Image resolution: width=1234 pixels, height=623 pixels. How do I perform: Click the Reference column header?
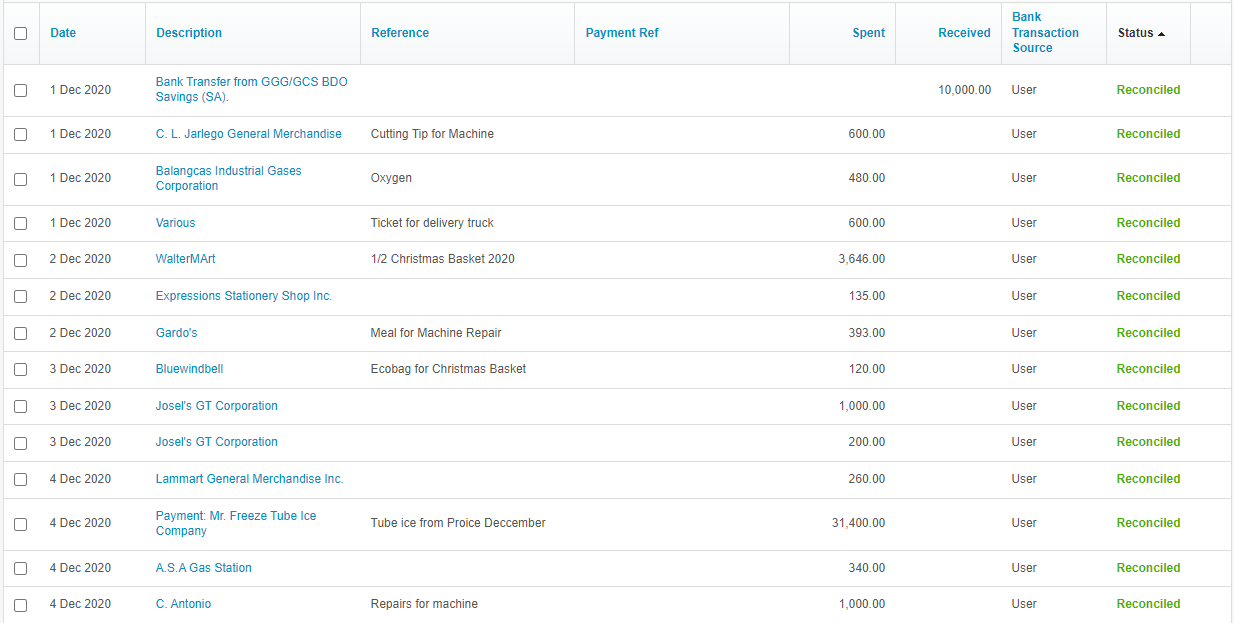click(x=400, y=33)
